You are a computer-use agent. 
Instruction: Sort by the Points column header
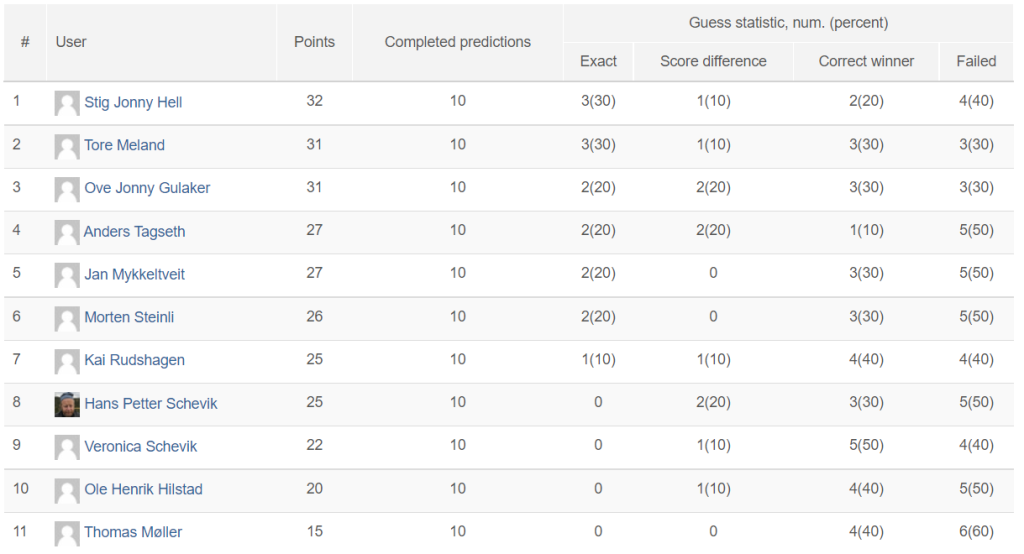tap(314, 42)
